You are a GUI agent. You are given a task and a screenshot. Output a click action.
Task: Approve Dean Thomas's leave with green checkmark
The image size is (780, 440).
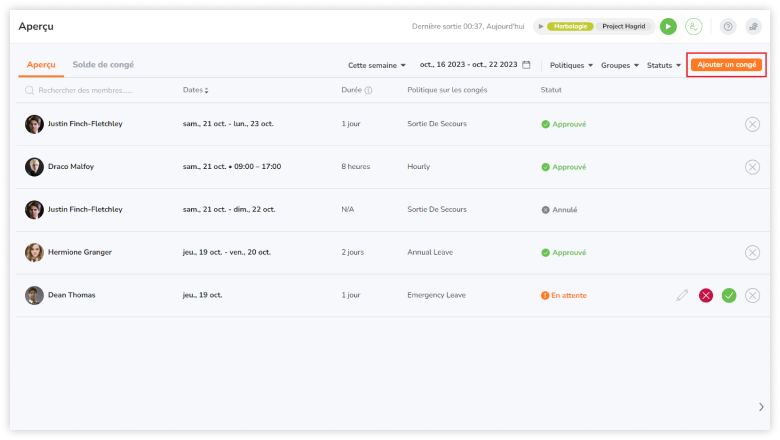[729, 295]
